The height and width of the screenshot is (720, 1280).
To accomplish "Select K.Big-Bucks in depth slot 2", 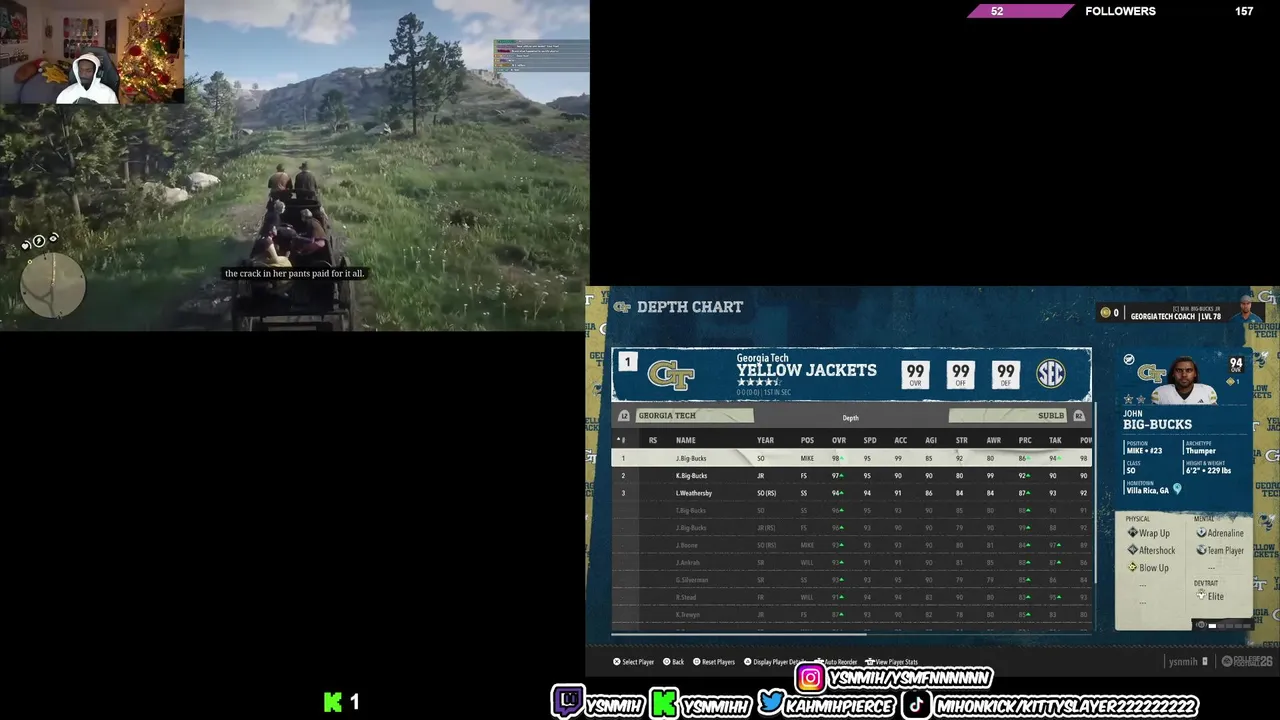I will (x=851, y=476).
